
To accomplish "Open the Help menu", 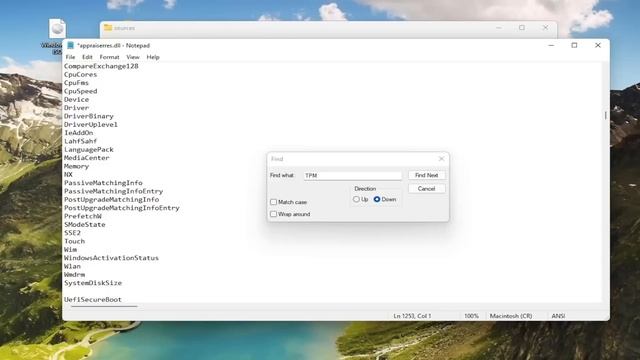I will tap(153, 57).
